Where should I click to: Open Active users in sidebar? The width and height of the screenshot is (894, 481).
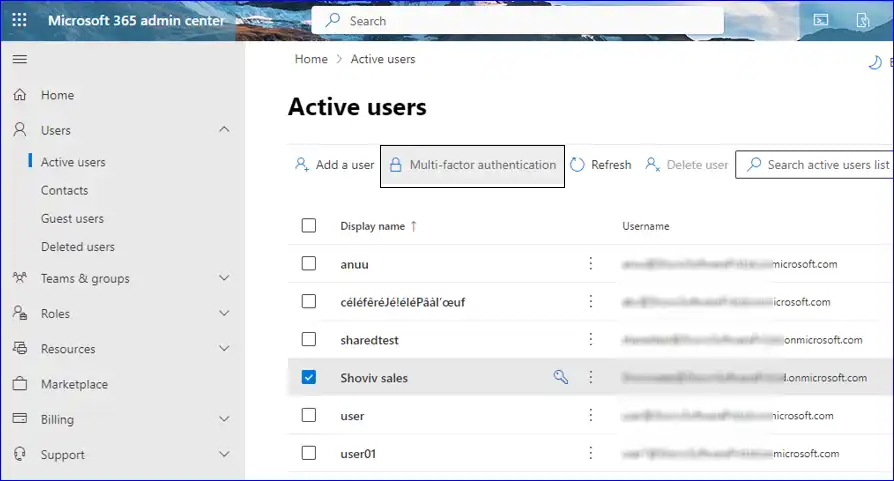pyautogui.click(x=73, y=162)
